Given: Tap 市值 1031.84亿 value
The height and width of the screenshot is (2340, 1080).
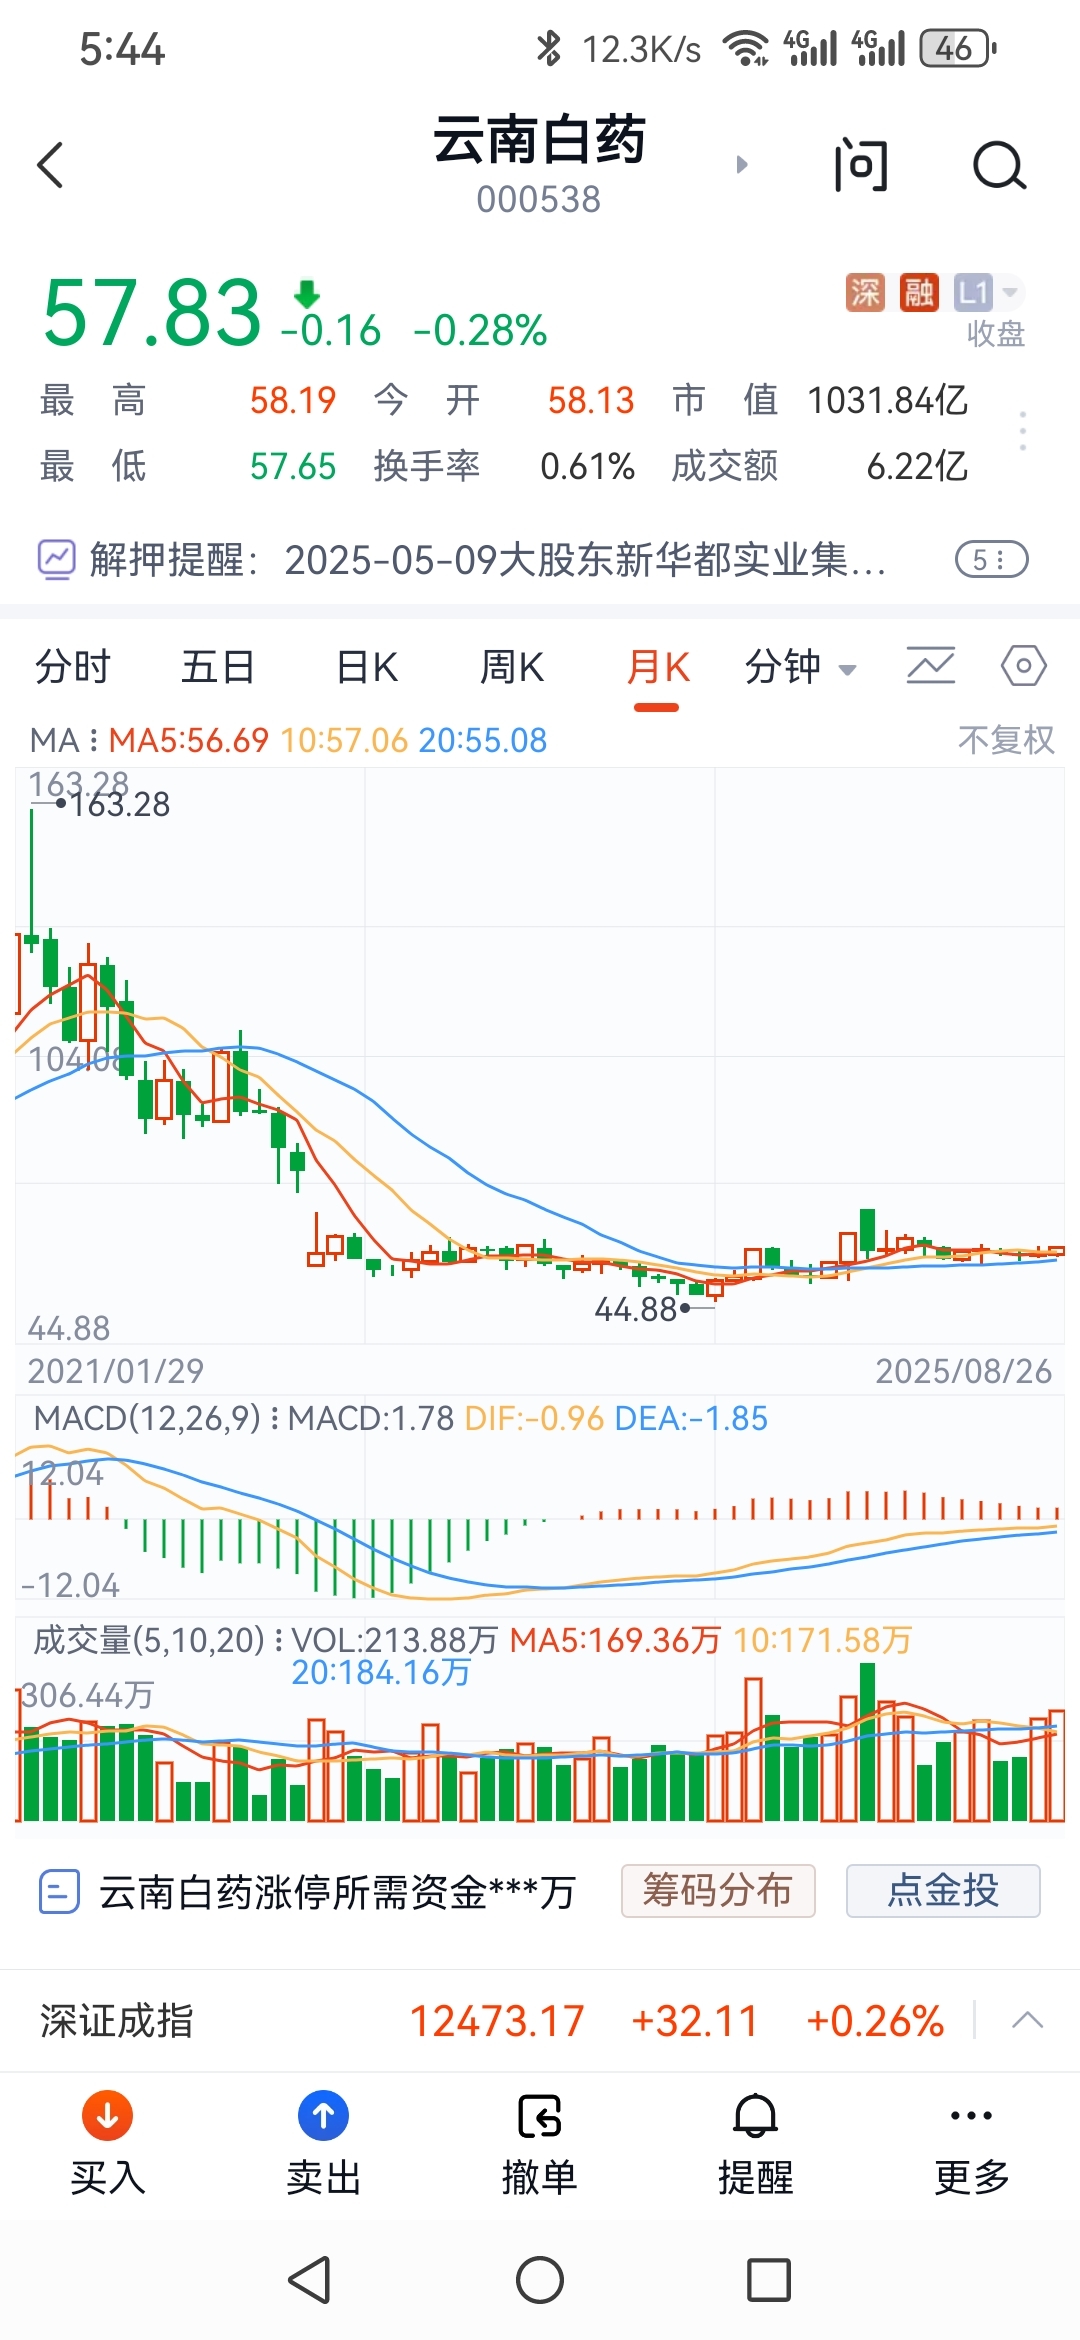Looking at the screenshot, I should click(887, 400).
